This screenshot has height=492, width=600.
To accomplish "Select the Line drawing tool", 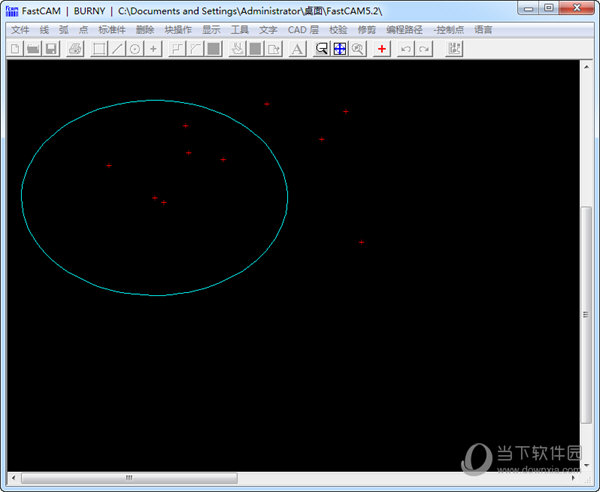I will [x=117, y=49].
